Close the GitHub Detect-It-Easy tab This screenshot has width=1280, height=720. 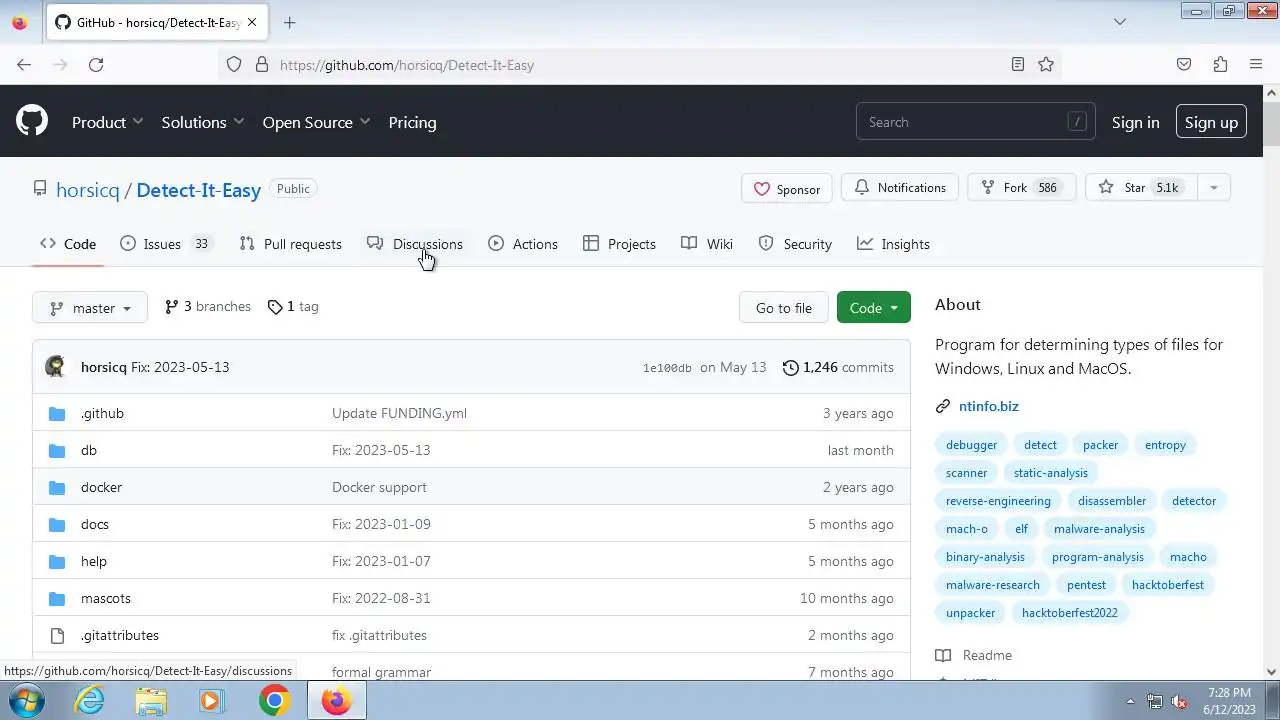254,22
